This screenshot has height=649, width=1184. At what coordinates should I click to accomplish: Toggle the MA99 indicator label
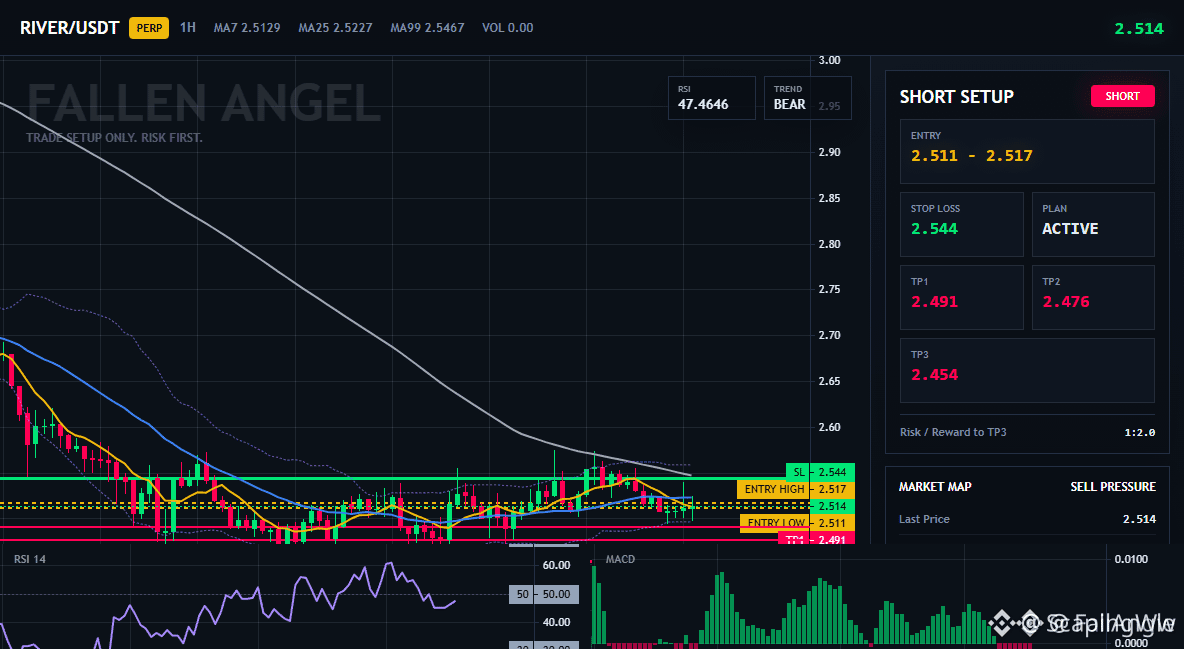tap(427, 28)
